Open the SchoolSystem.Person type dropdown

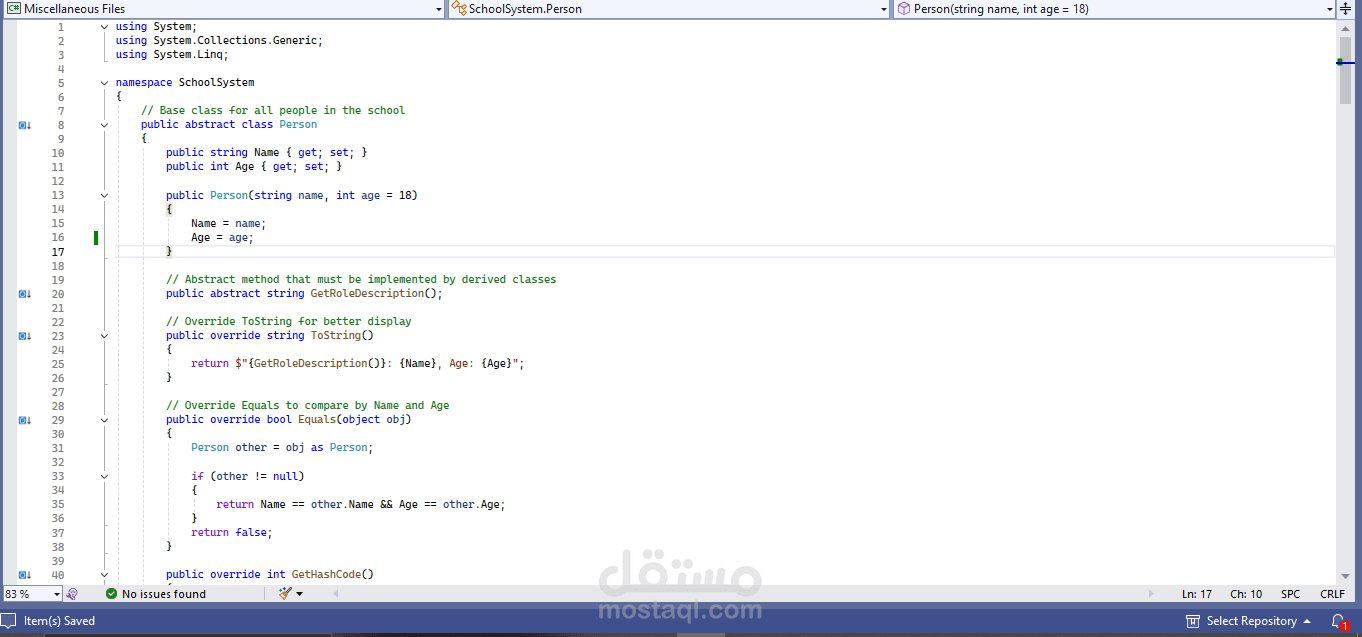668,9
